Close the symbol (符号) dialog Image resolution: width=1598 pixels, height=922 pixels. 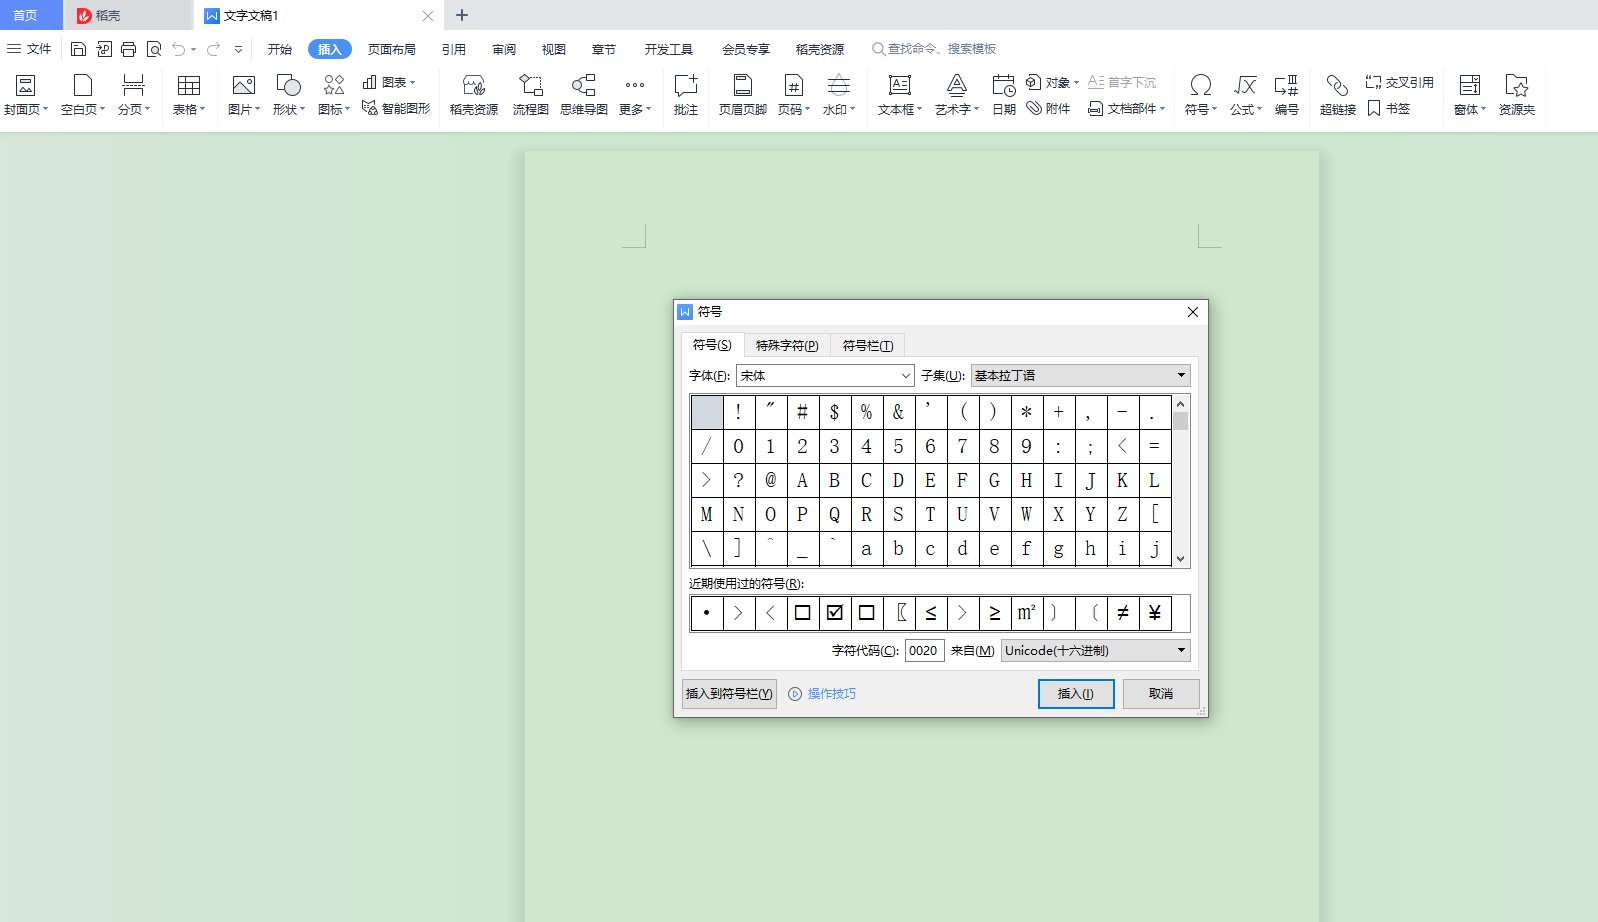point(1192,312)
